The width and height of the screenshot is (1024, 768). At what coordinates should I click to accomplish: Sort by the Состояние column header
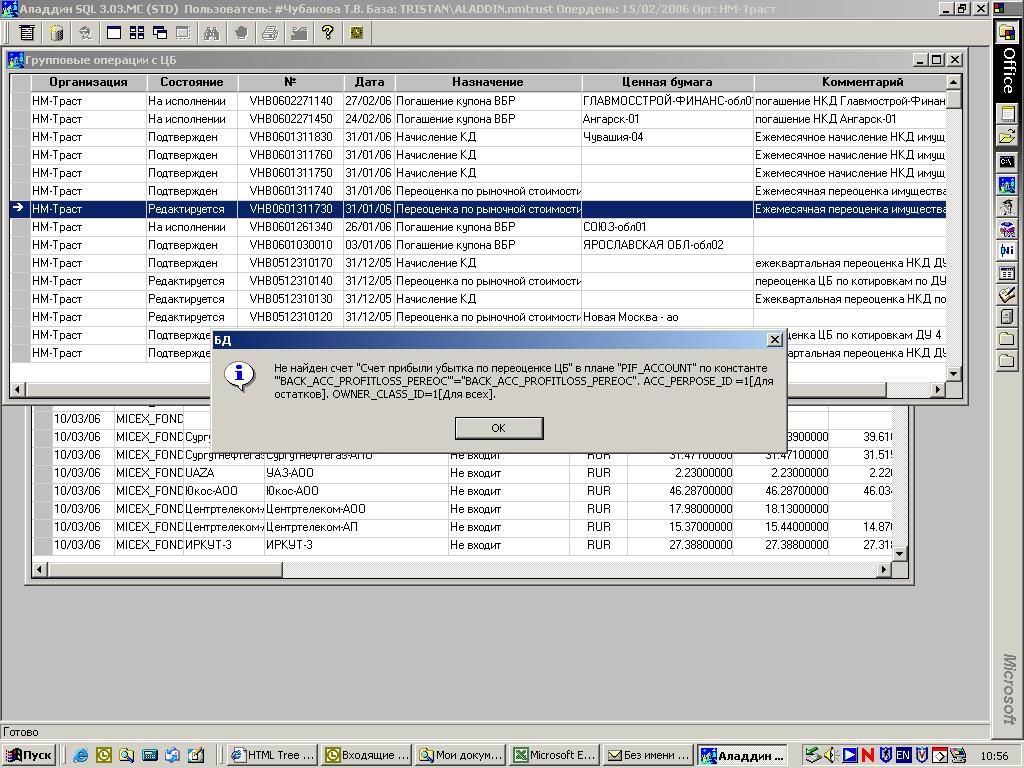(192, 82)
